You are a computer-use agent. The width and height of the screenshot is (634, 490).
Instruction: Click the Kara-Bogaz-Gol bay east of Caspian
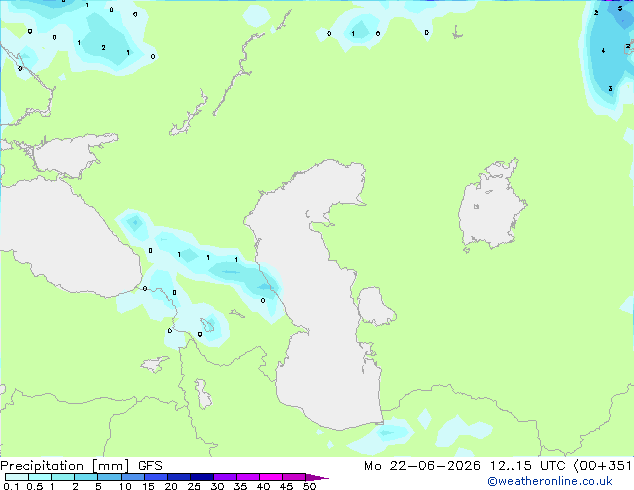(x=375, y=306)
